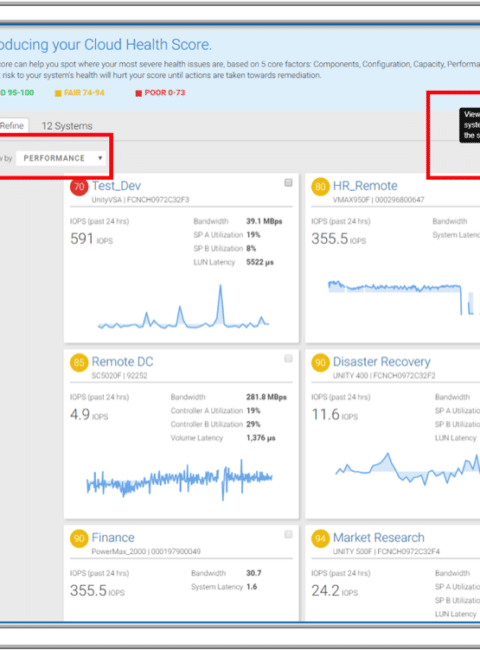Open the Market Research system link

379,537
